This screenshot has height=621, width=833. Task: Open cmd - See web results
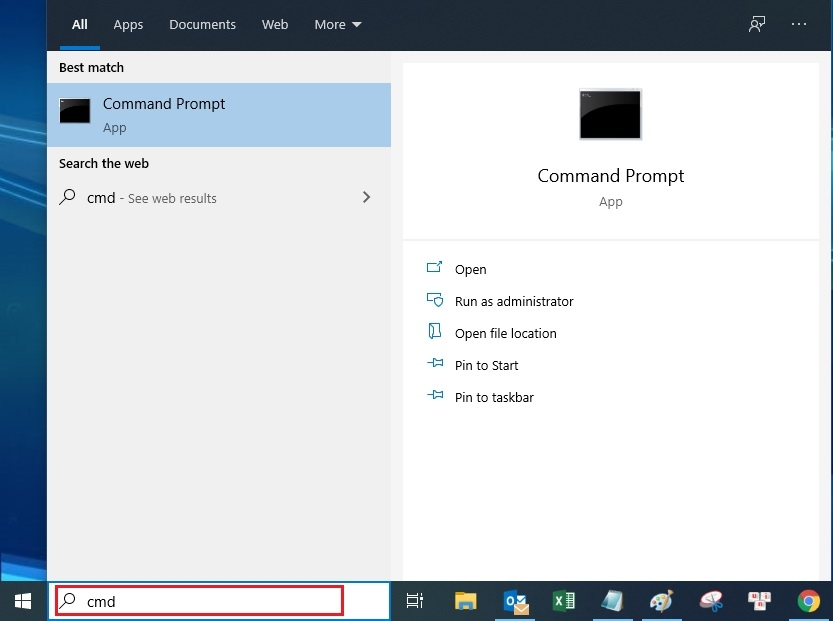pos(219,198)
